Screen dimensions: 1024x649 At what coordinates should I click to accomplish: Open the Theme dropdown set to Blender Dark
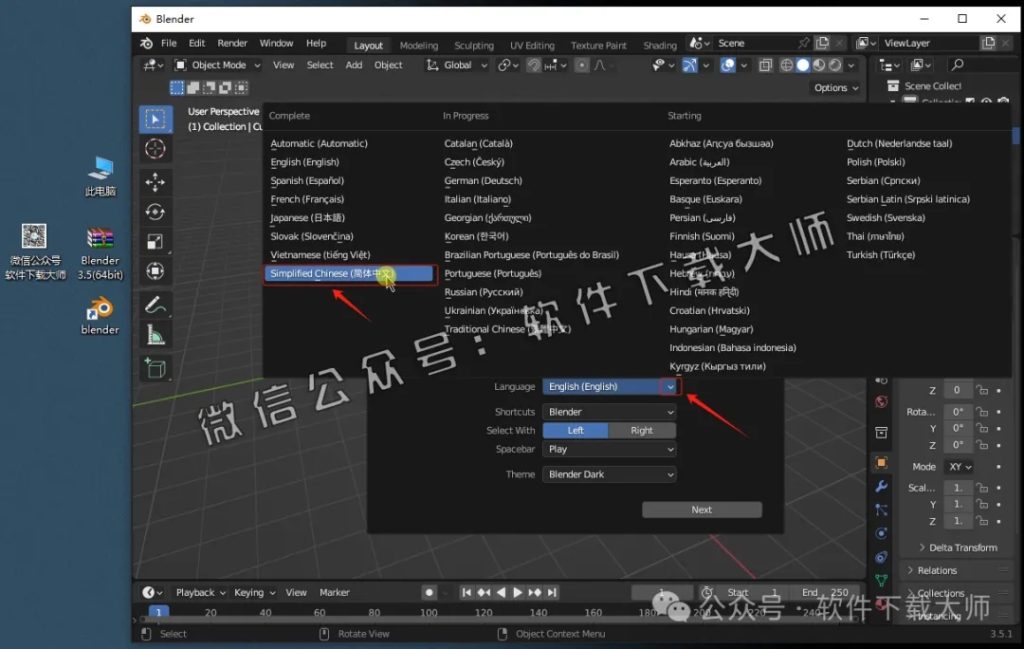610,474
